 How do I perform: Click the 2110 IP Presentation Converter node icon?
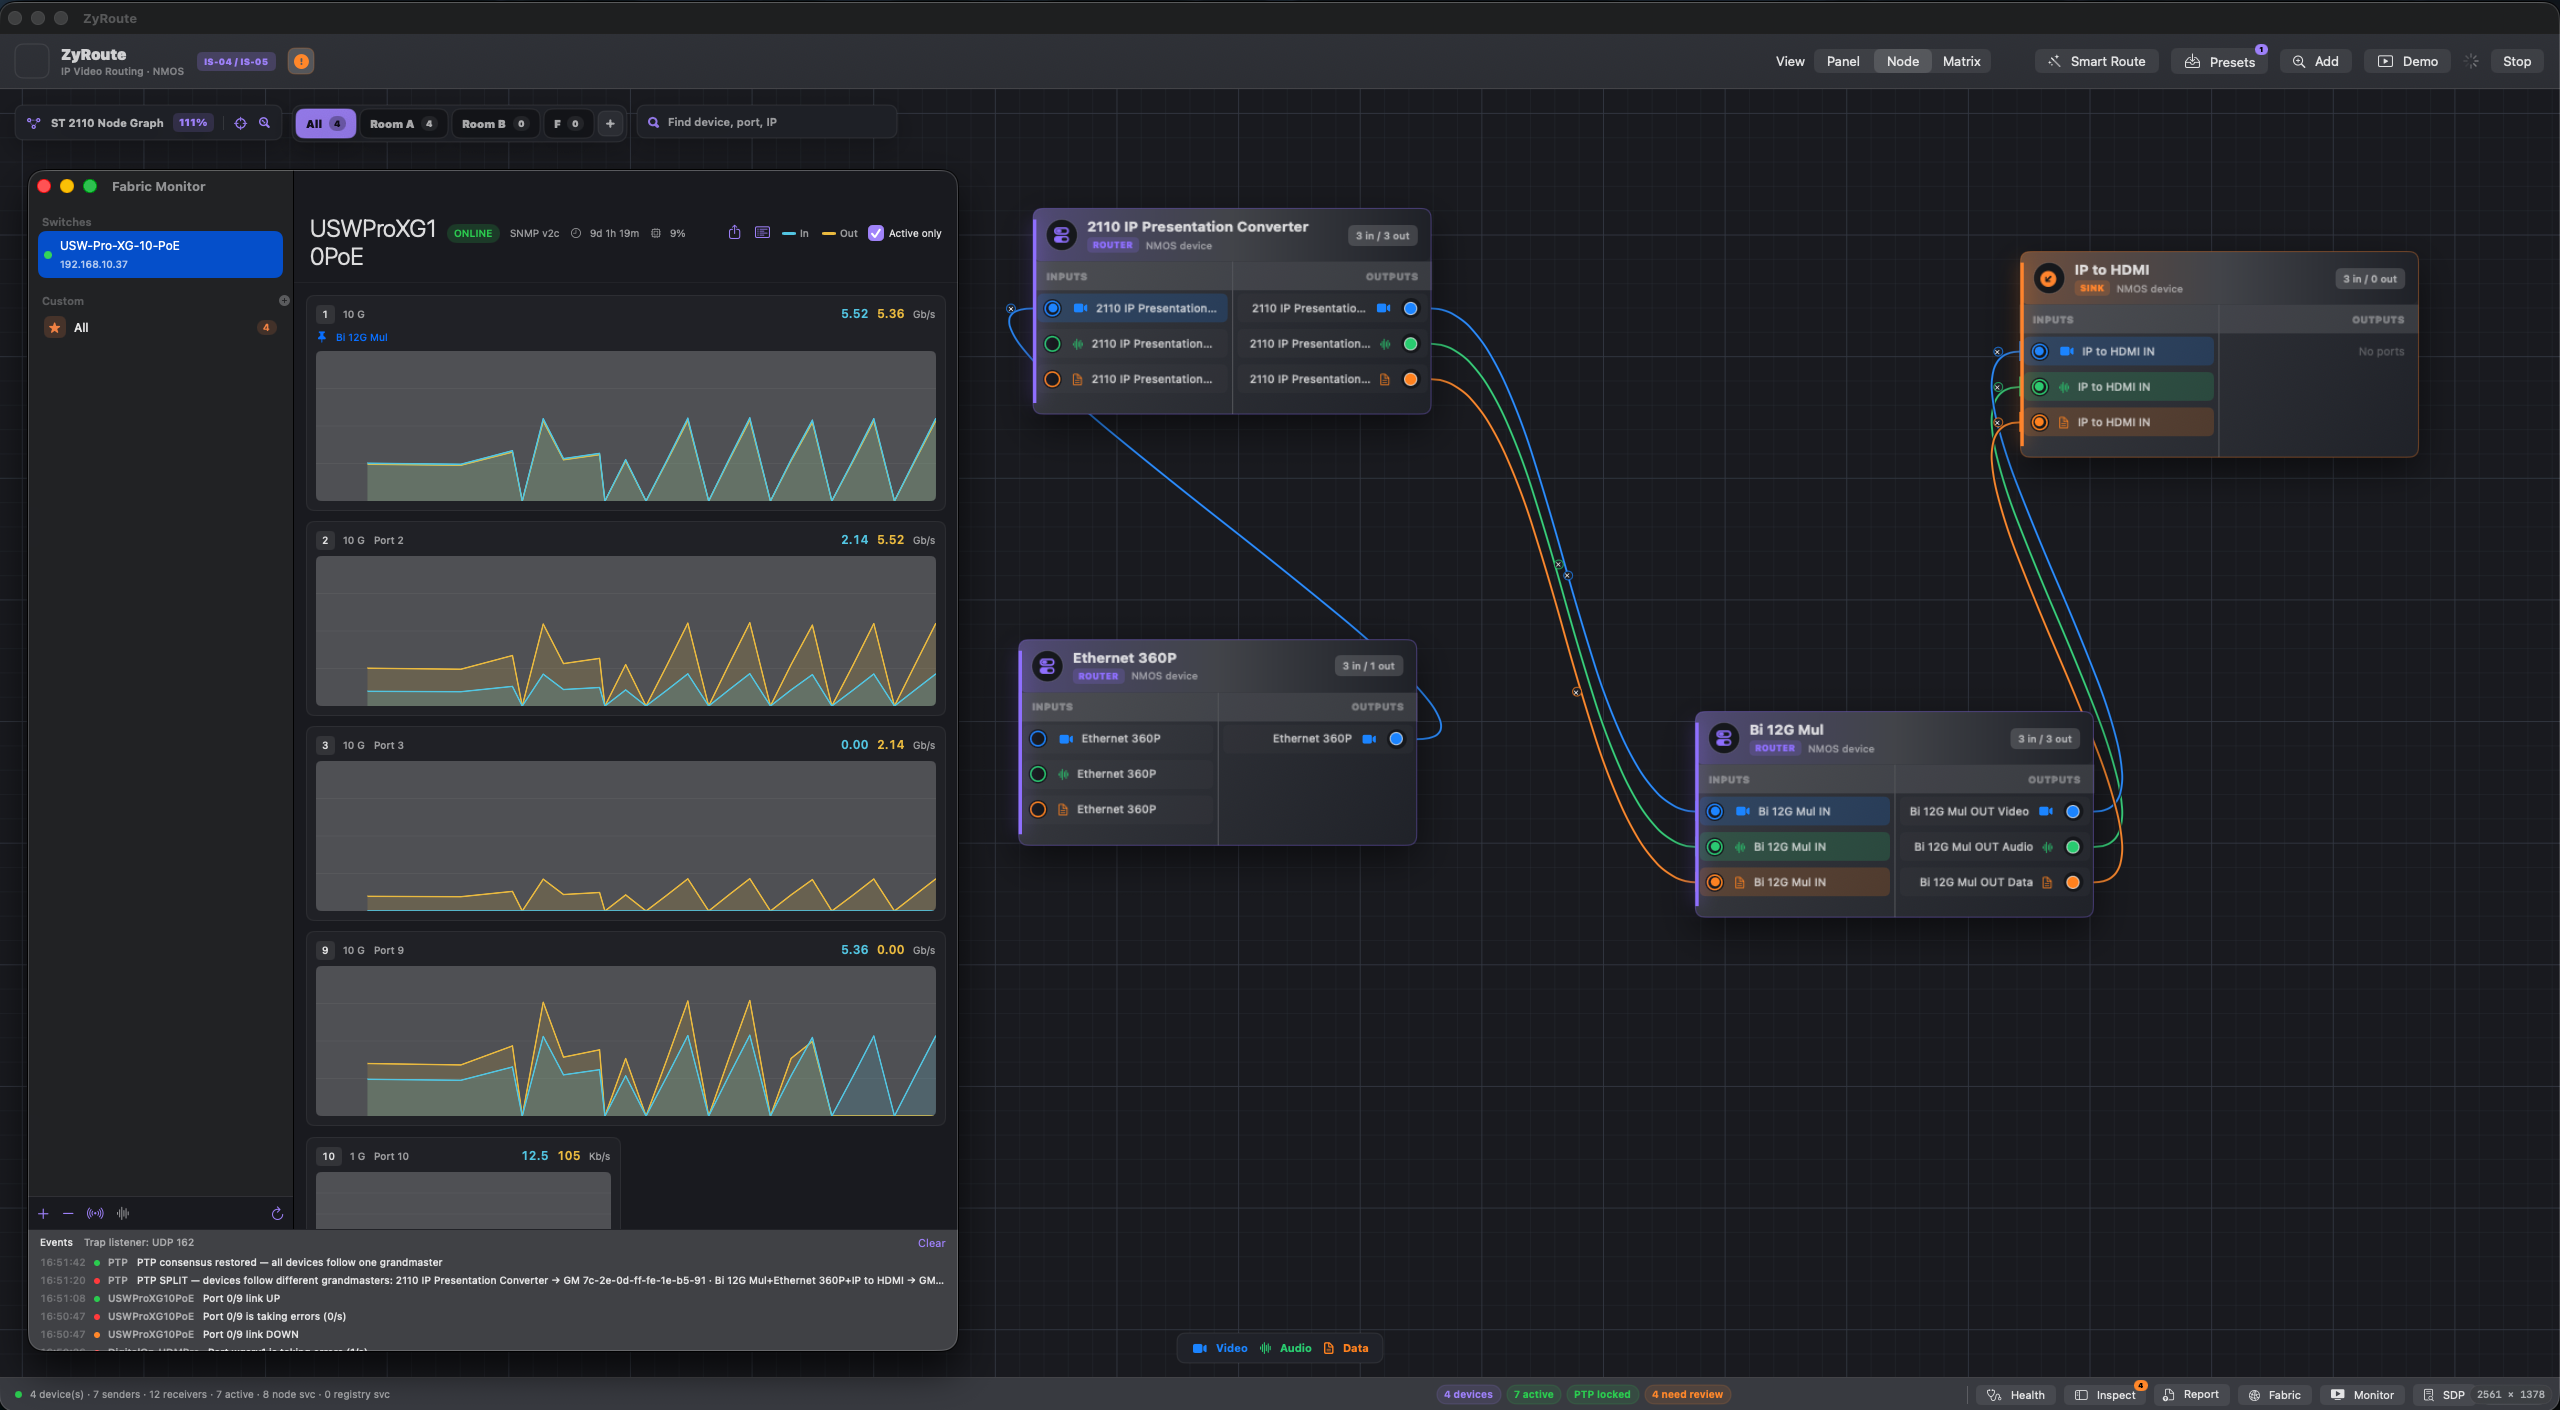1061,235
